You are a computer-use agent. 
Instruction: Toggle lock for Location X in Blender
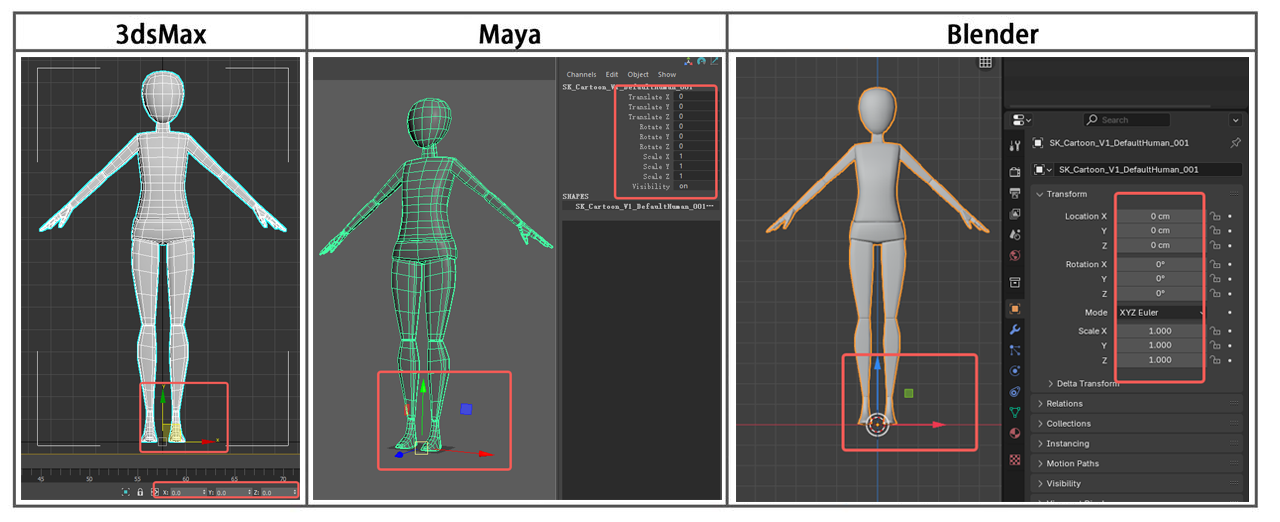(1215, 216)
